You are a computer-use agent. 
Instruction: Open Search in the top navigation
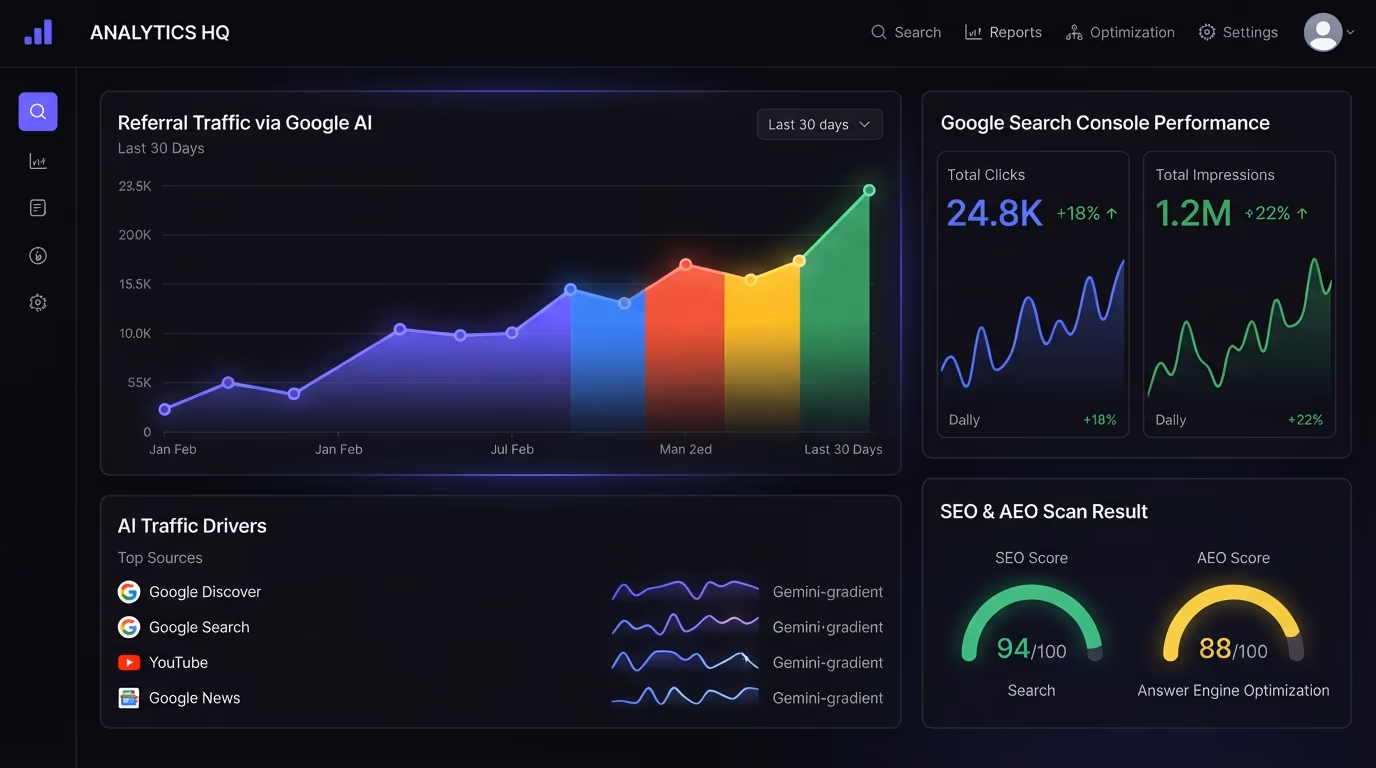coord(906,32)
